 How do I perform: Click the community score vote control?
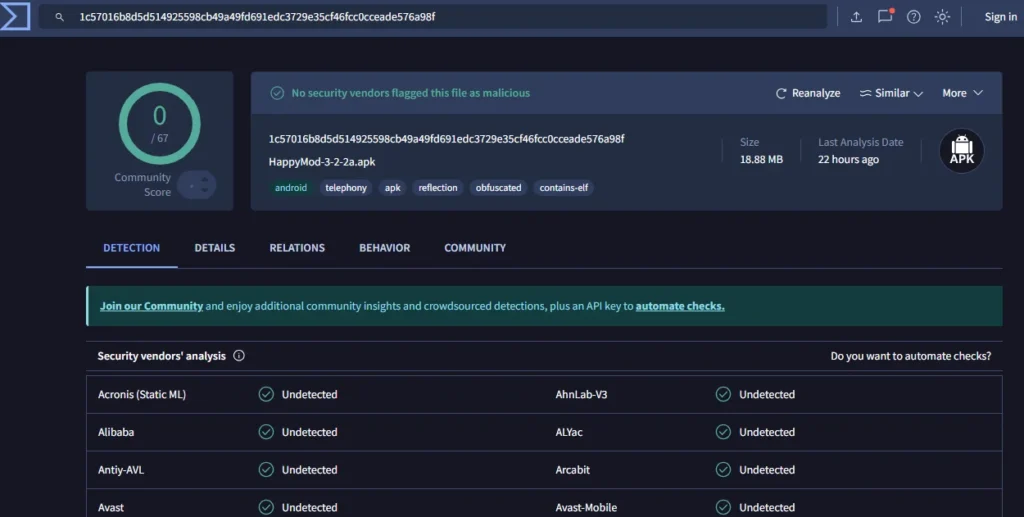coord(197,185)
